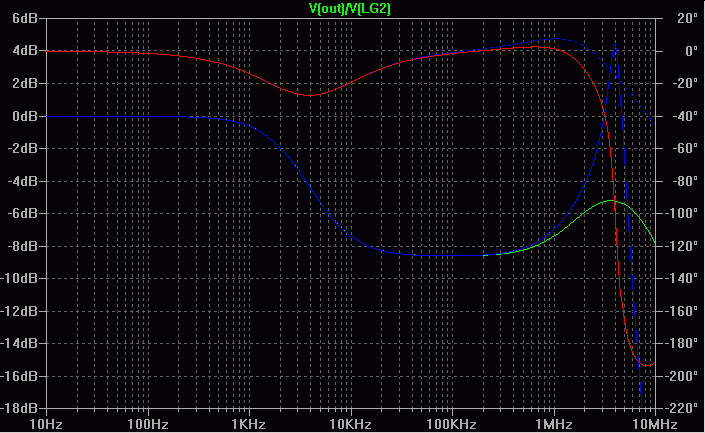Click the -16dB magnitude axis label
The image size is (705, 433).
(x=19, y=376)
